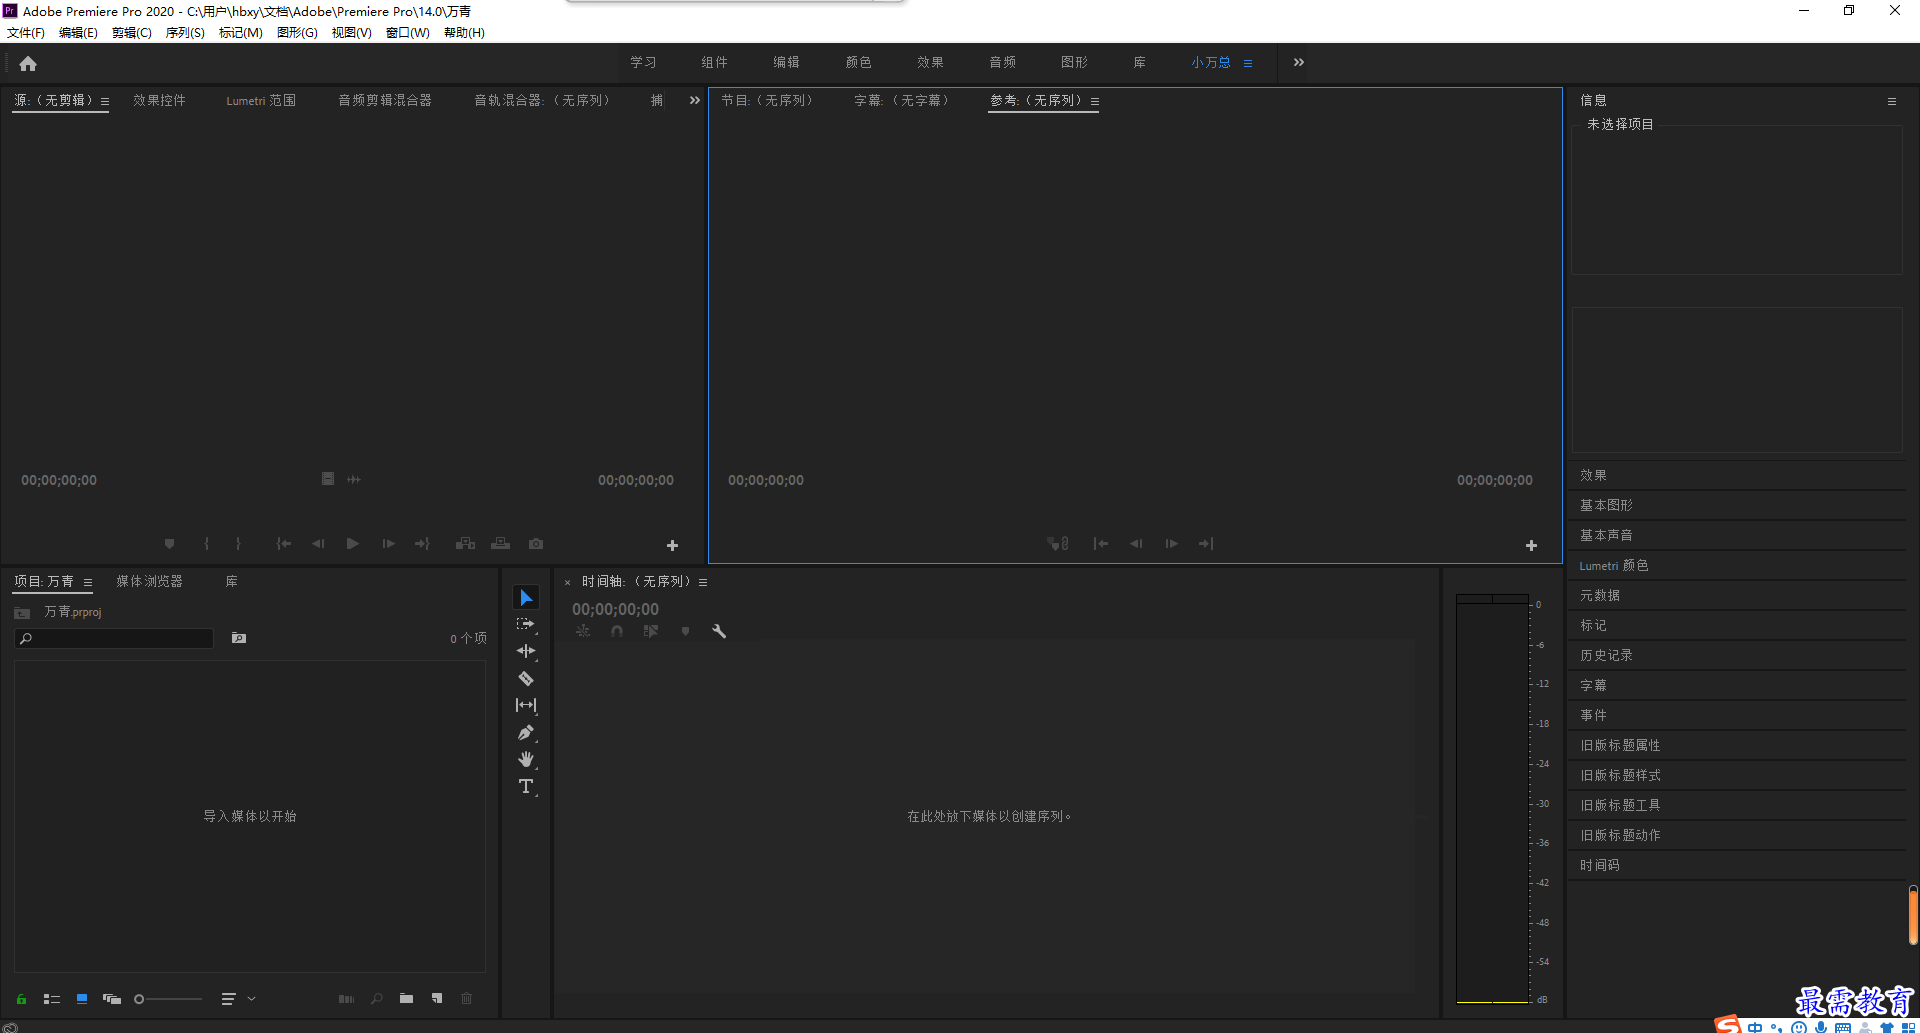Click source monitor Insert icon

click(x=465, y=544)
